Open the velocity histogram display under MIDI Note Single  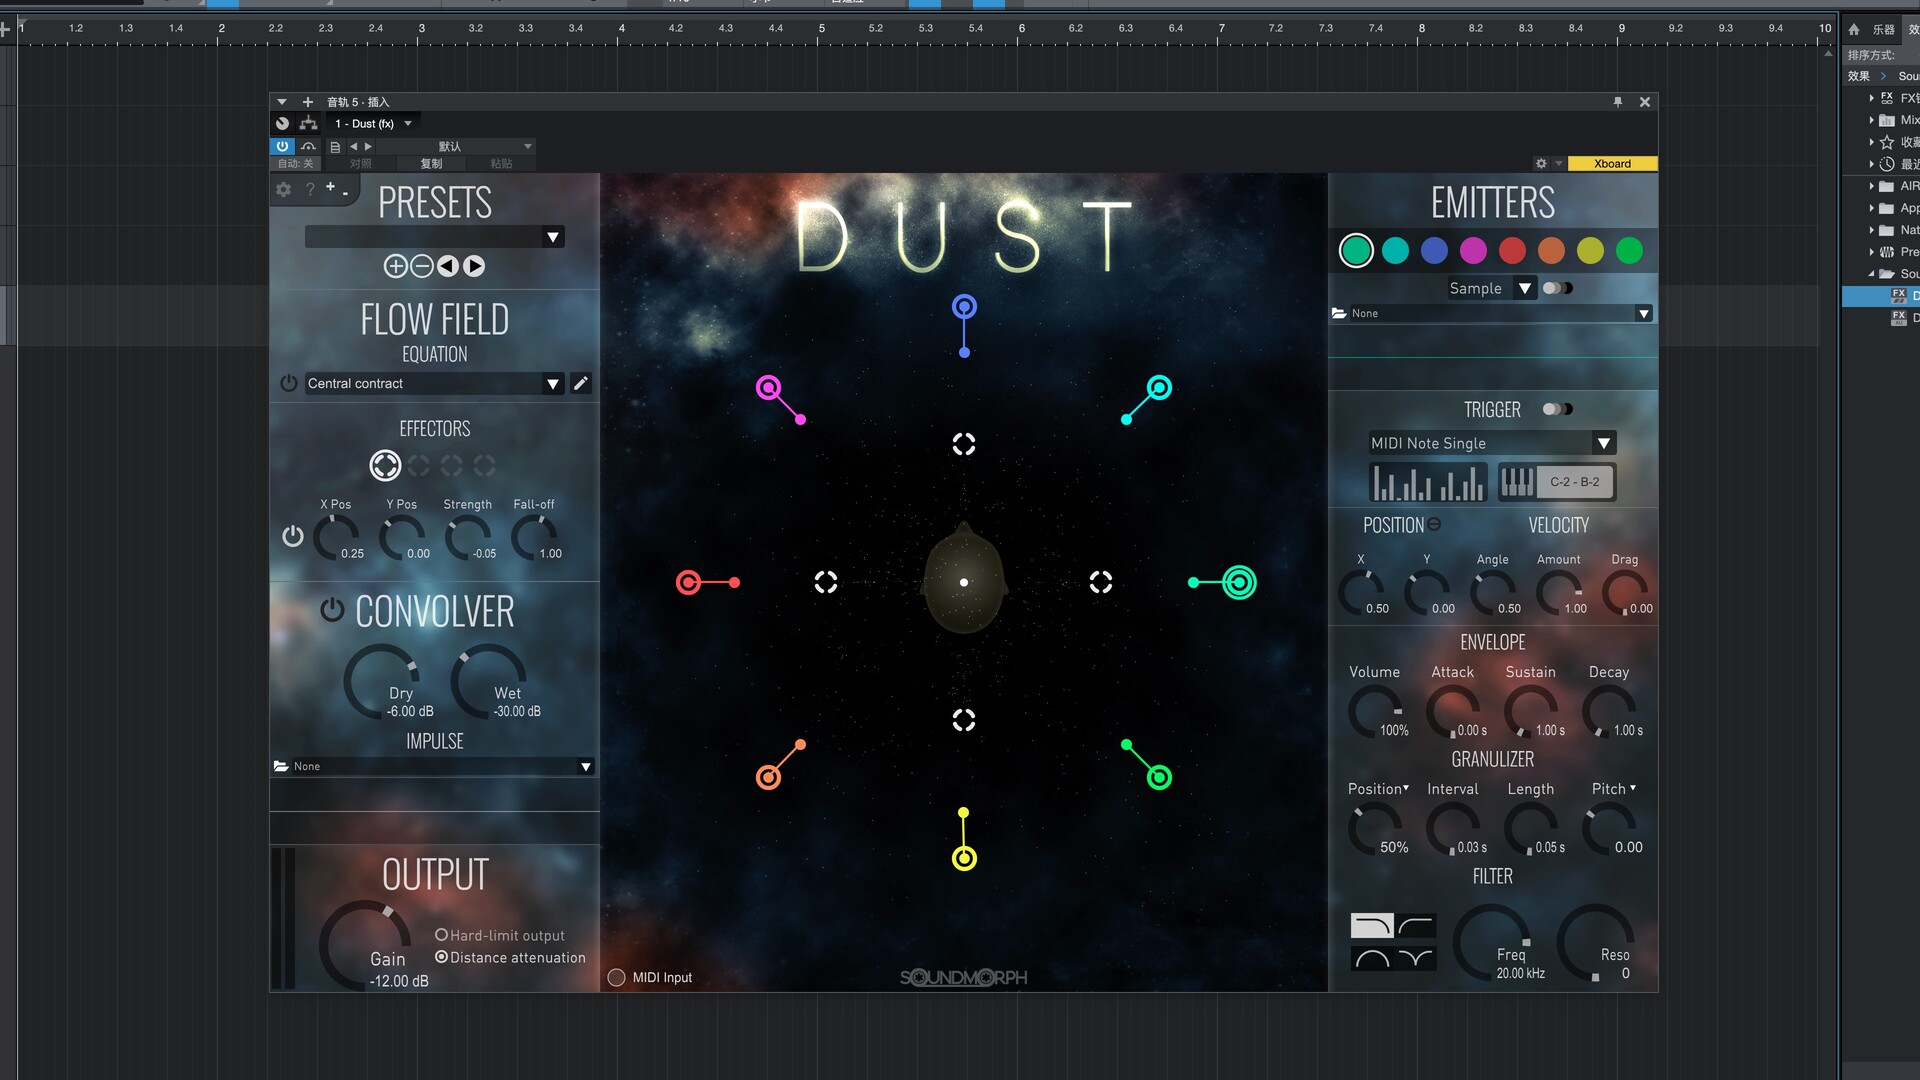point(1428,482)
